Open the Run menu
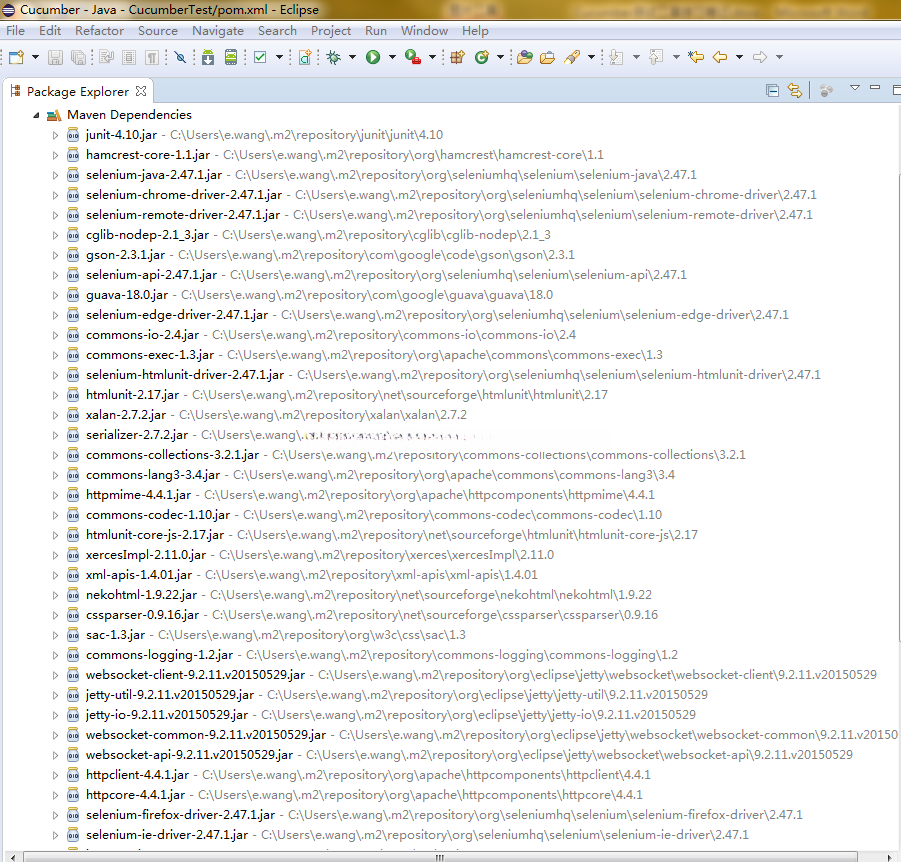Image resolution: width=901 pixels, height=862 pixels. coord(376,30)
